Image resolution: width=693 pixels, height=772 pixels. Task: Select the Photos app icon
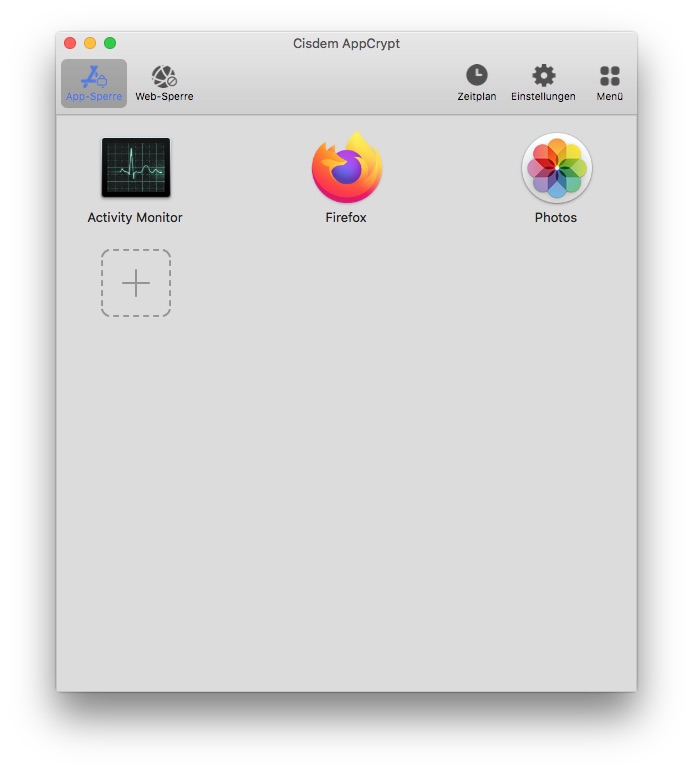pyautogui.click(x=556, y=168)
